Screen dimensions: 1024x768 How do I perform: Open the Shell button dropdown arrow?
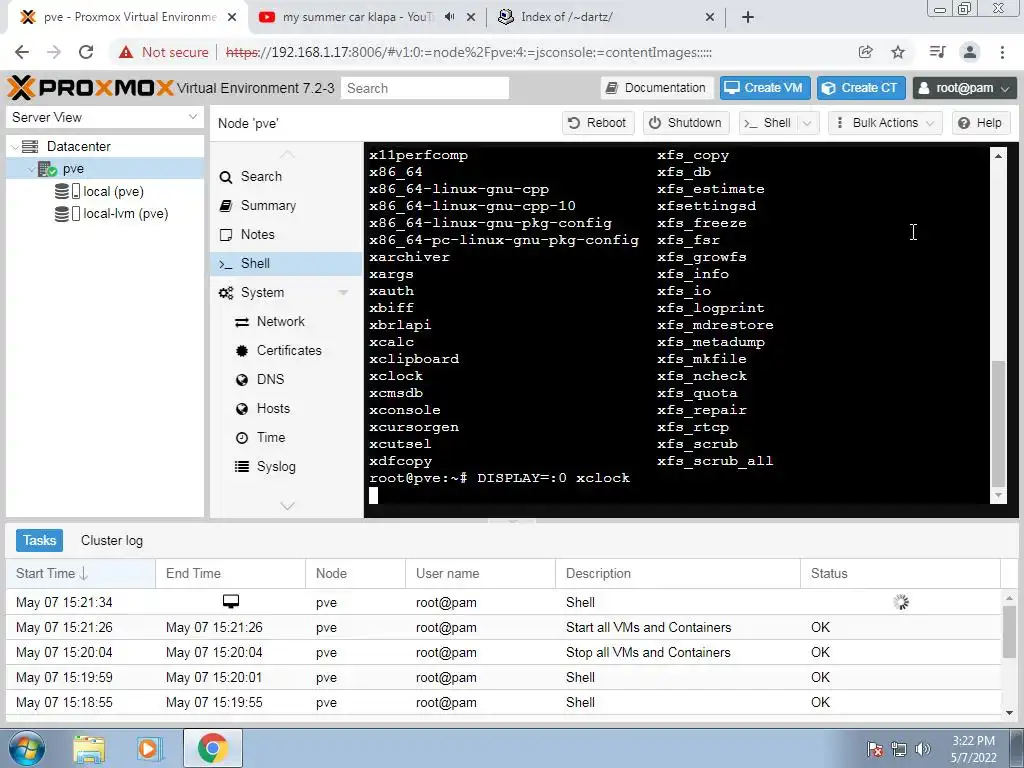pyautogui.click(x=807, y=123)
